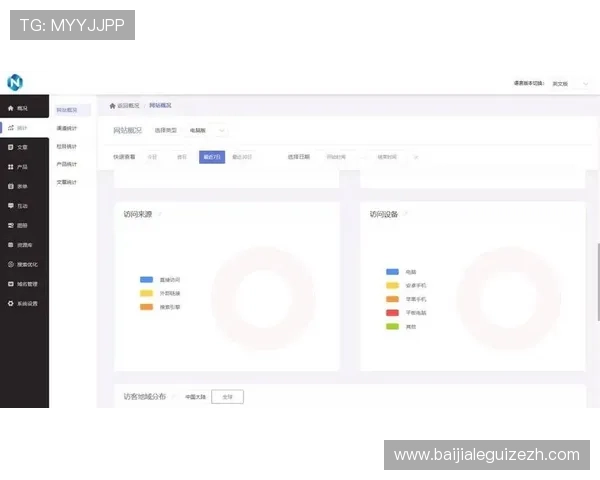Click the blue N logo

15,82
